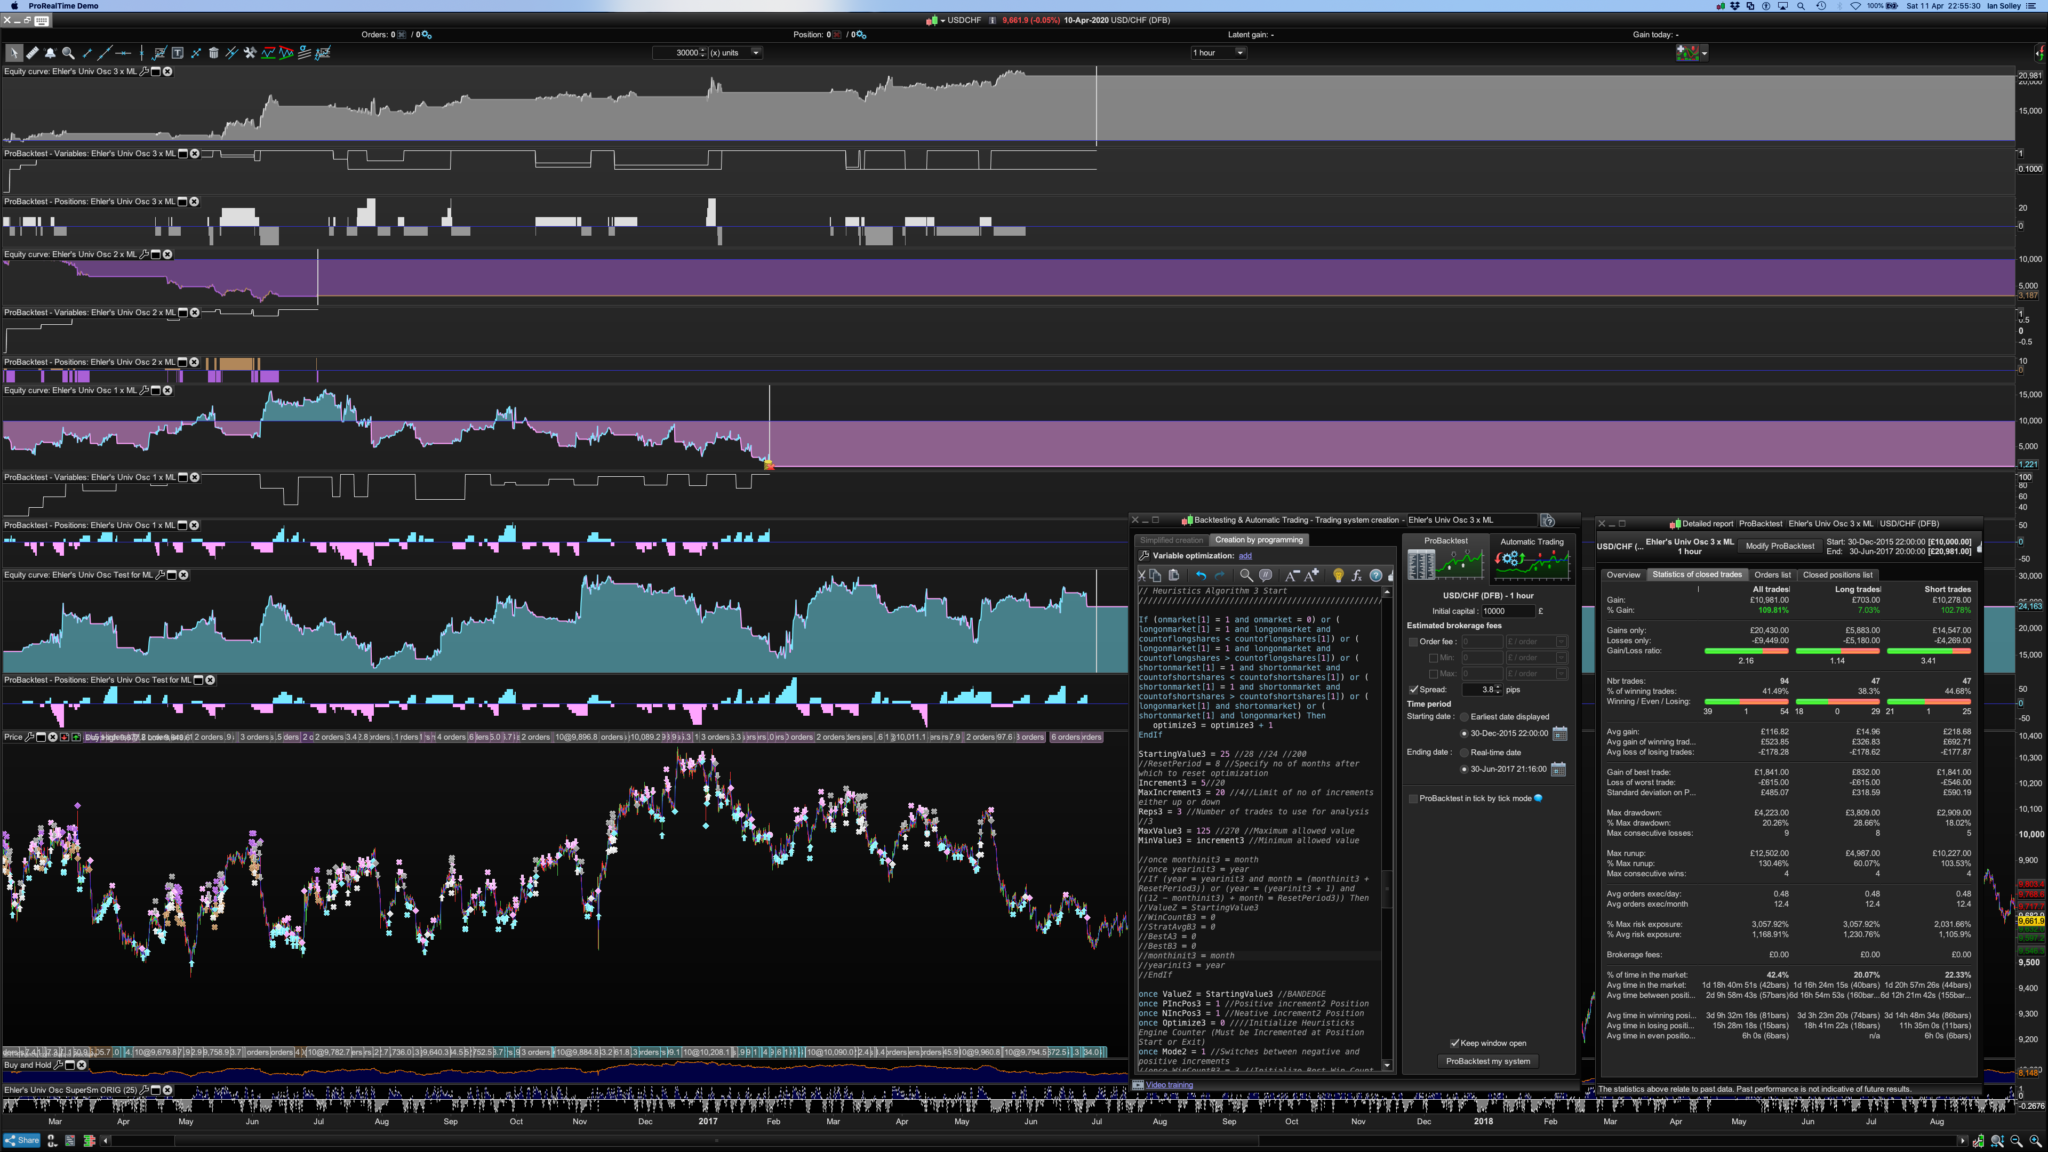Screen dimensions: 2048x1152
Task: Open the starting date calendar picker
Action: 1559,733
